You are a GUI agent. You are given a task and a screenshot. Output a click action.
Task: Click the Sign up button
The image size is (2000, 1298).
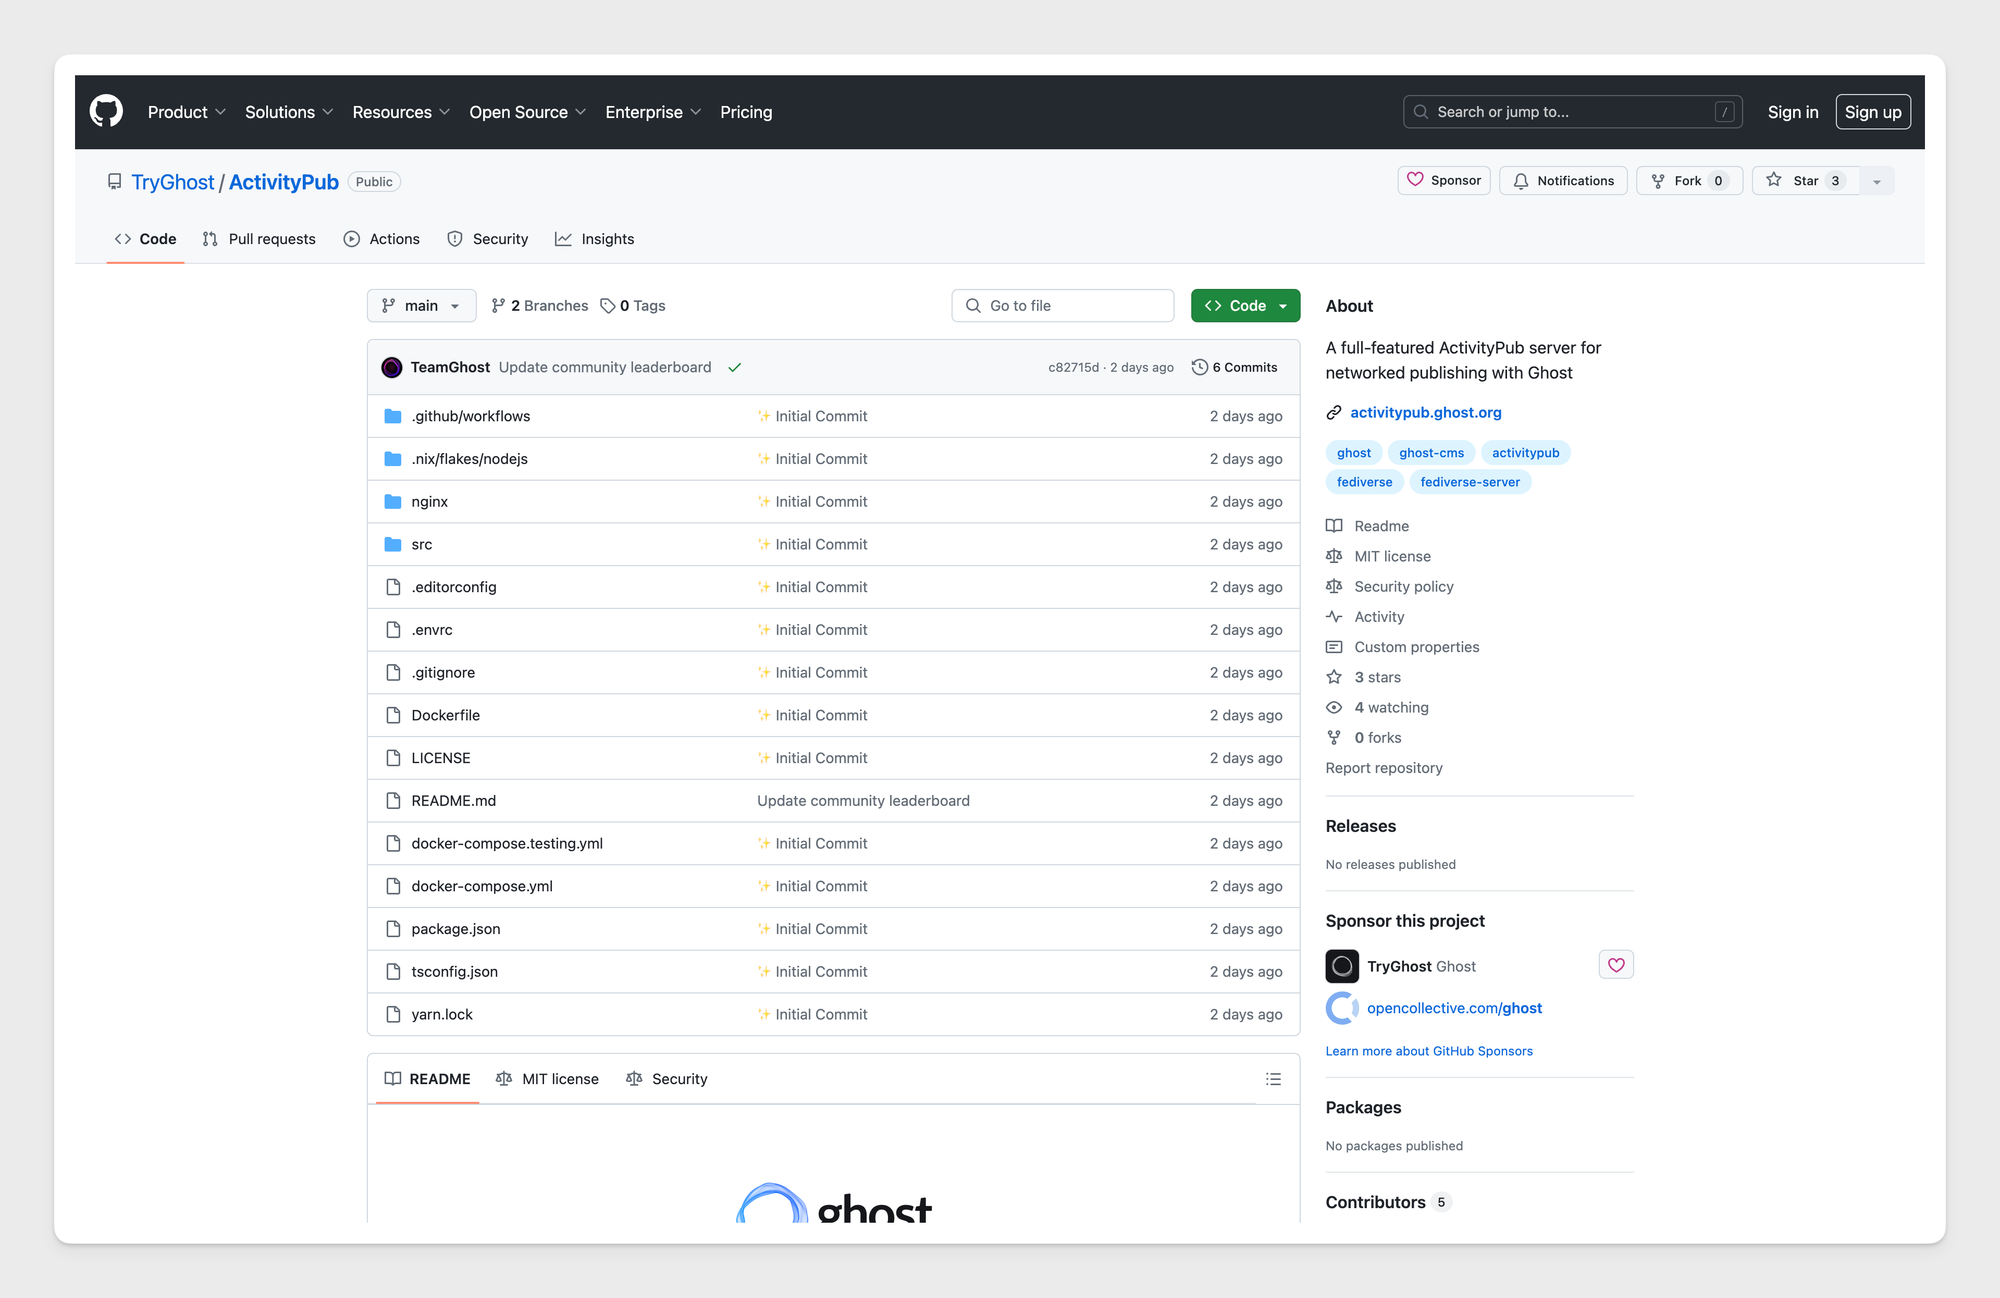[x=1872, y=112]
